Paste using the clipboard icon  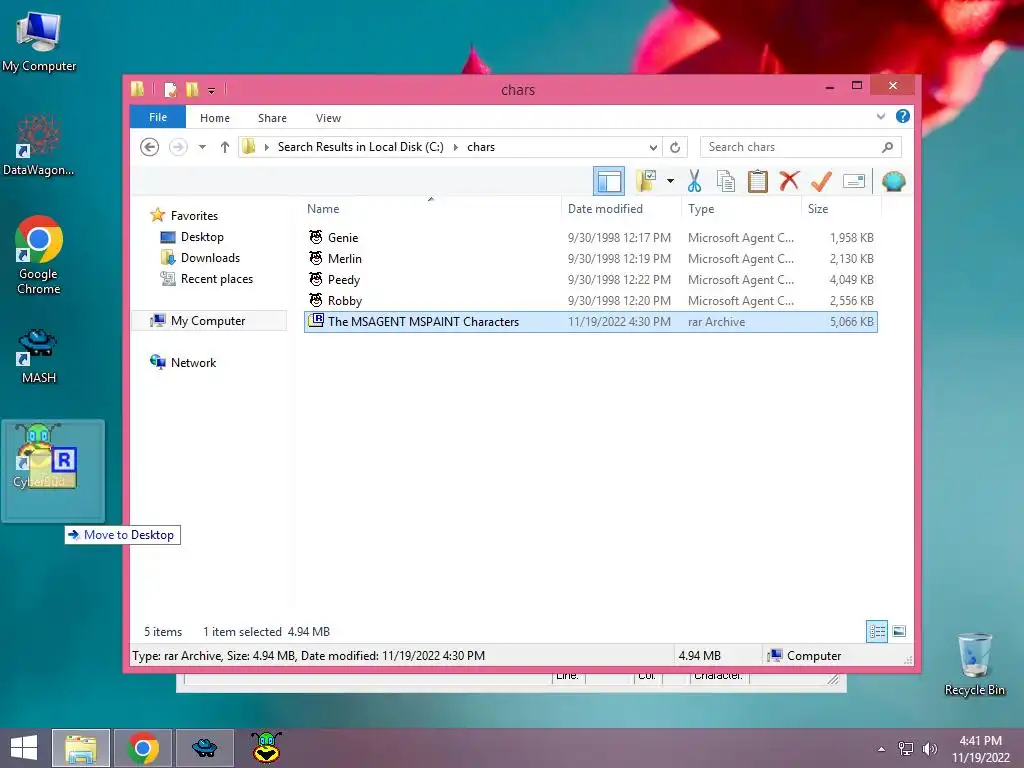click(x=758, y=181)
